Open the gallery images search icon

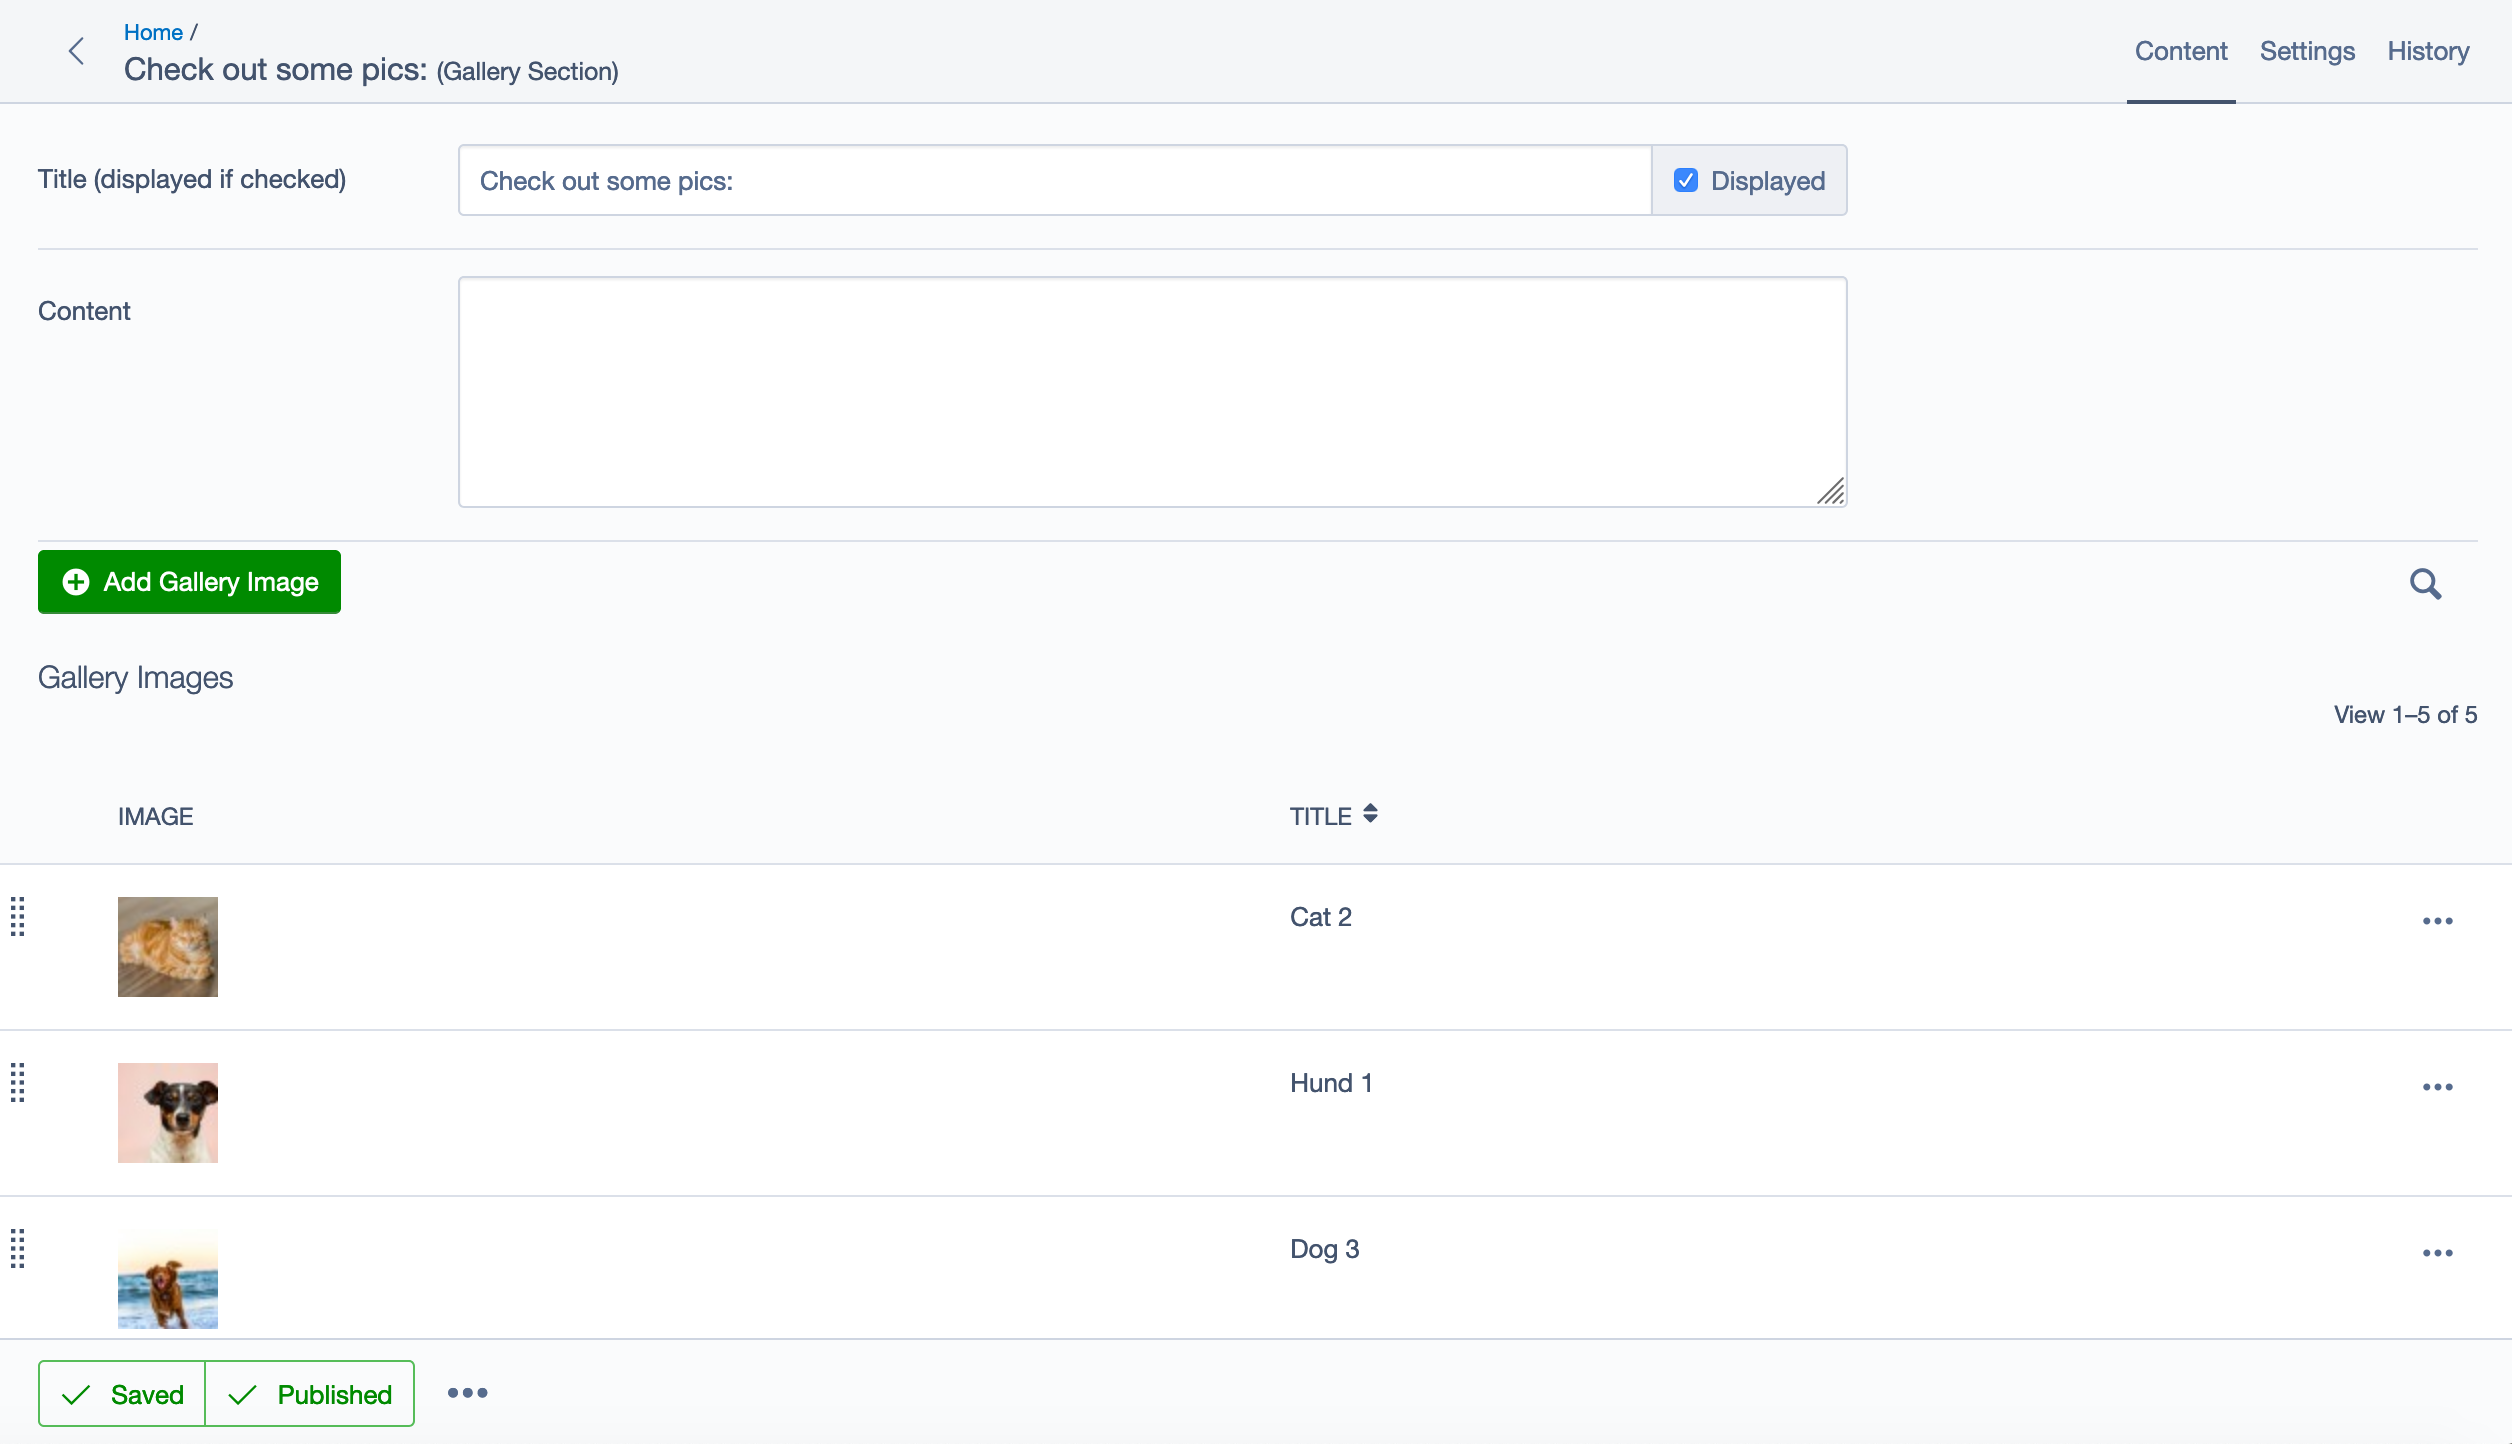click(x=2424, y=584)
